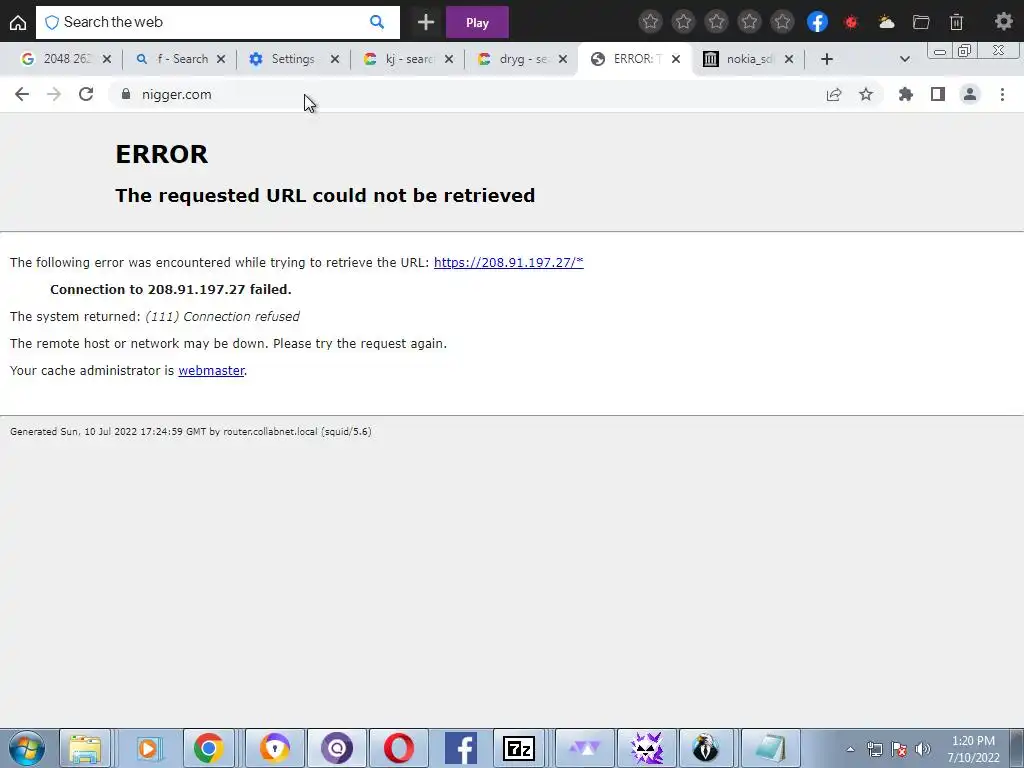Open the Extensions puzzle icon
Image resolution: width=1024 pixels, height=768 pixels.
click(906, 94)
